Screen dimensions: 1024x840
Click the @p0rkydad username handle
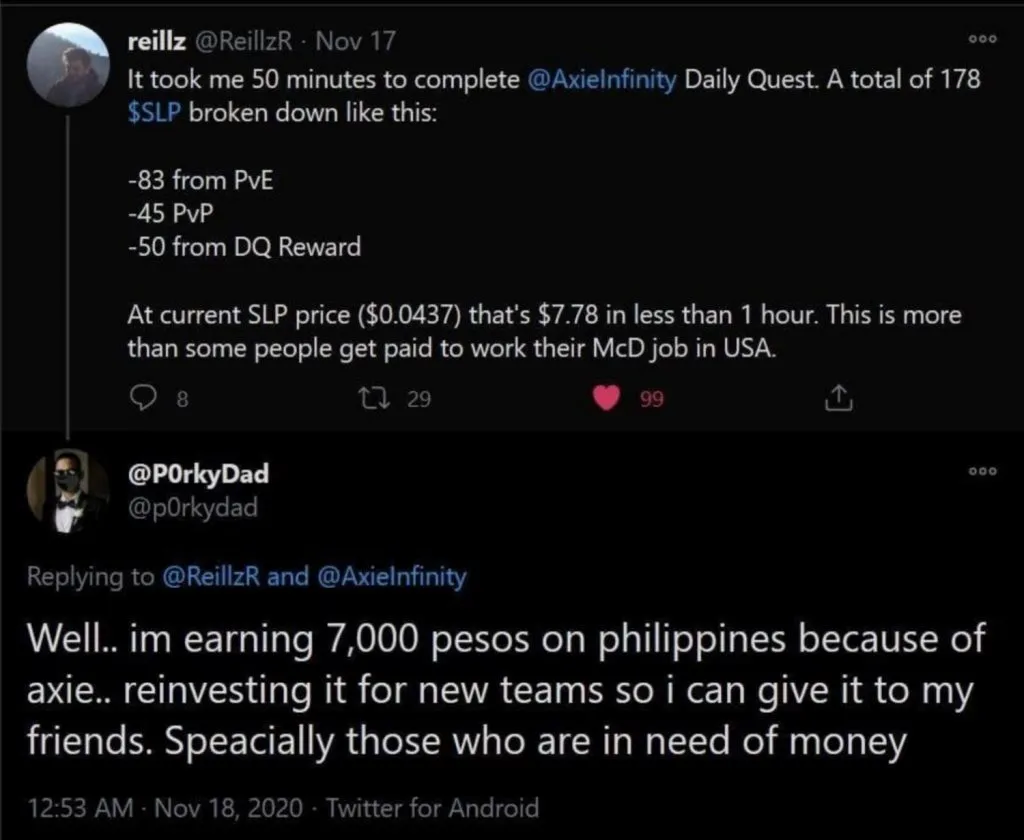click(x=193, y=507)
